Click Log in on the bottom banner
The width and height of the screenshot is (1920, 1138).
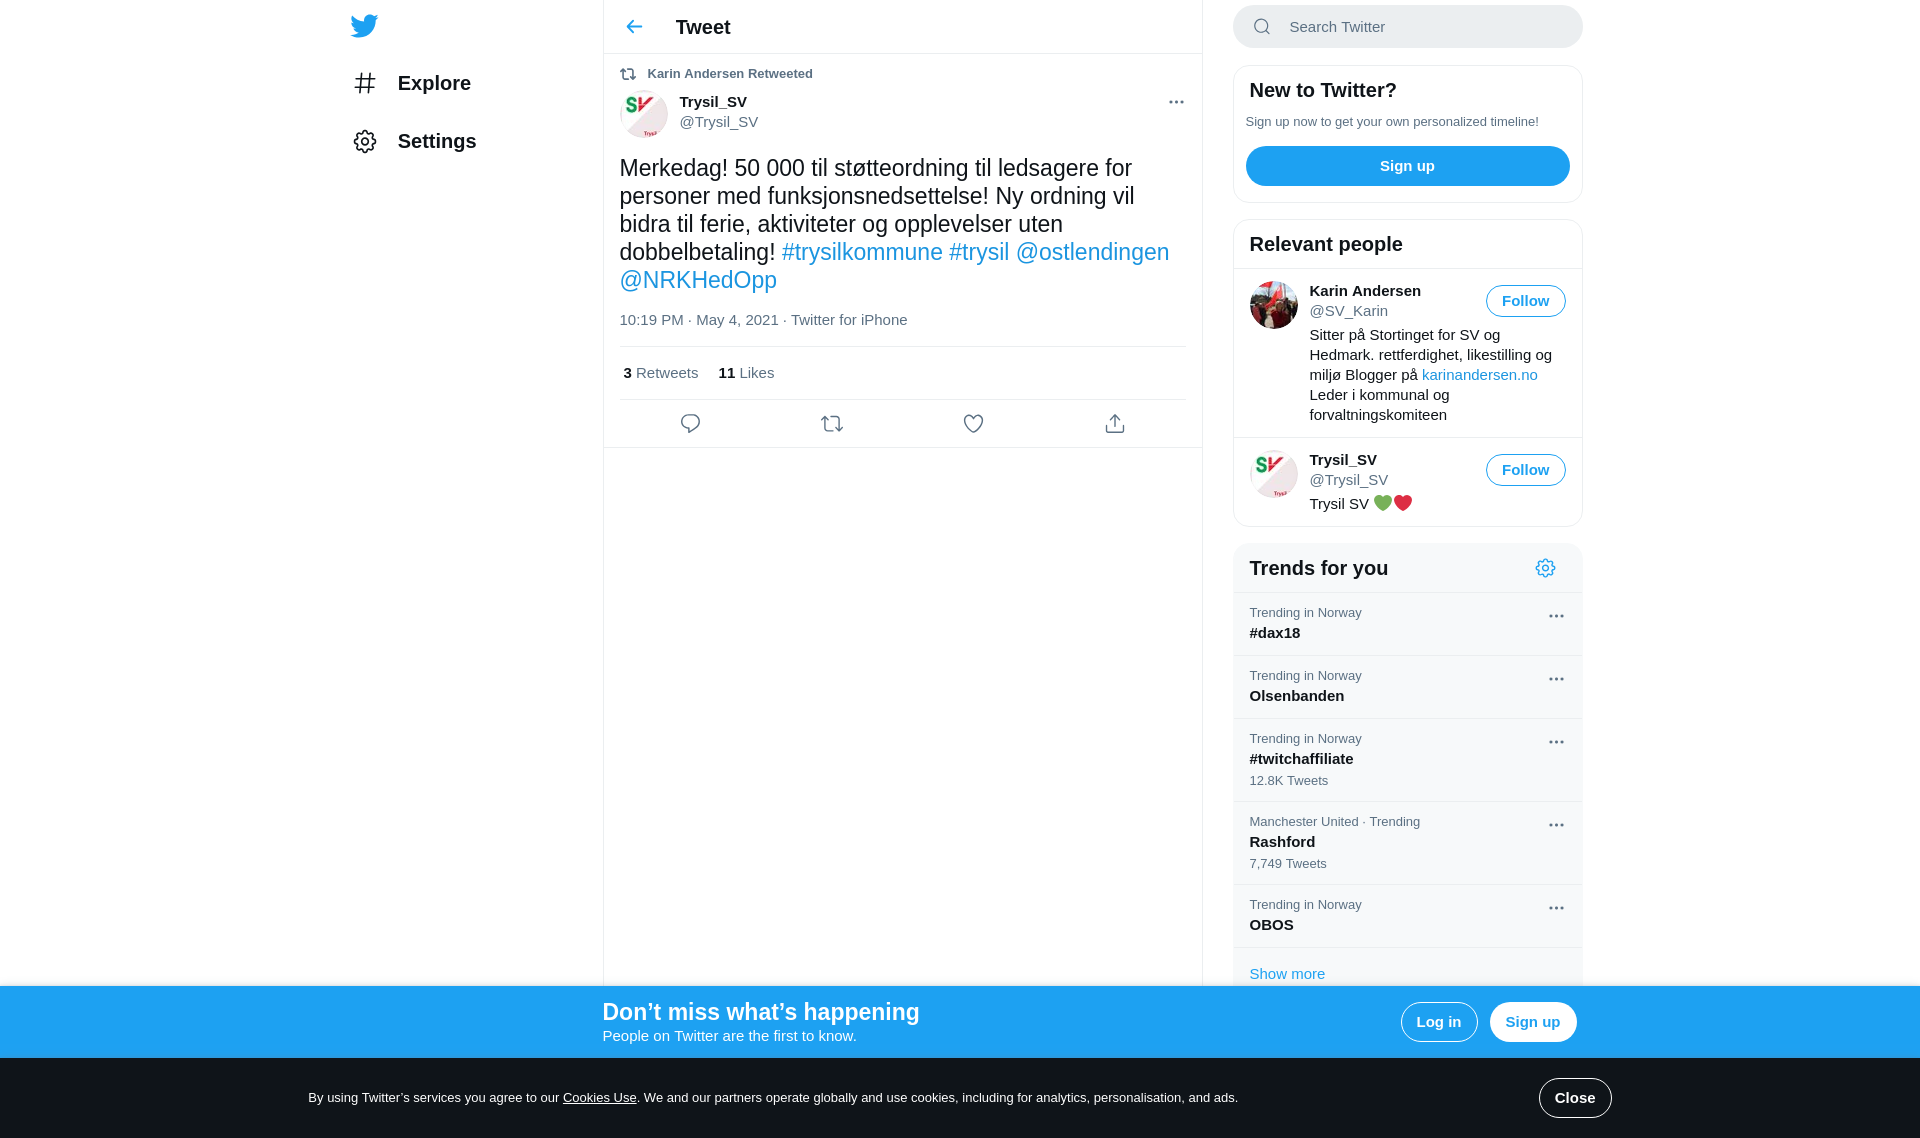pos(1439,1022)
